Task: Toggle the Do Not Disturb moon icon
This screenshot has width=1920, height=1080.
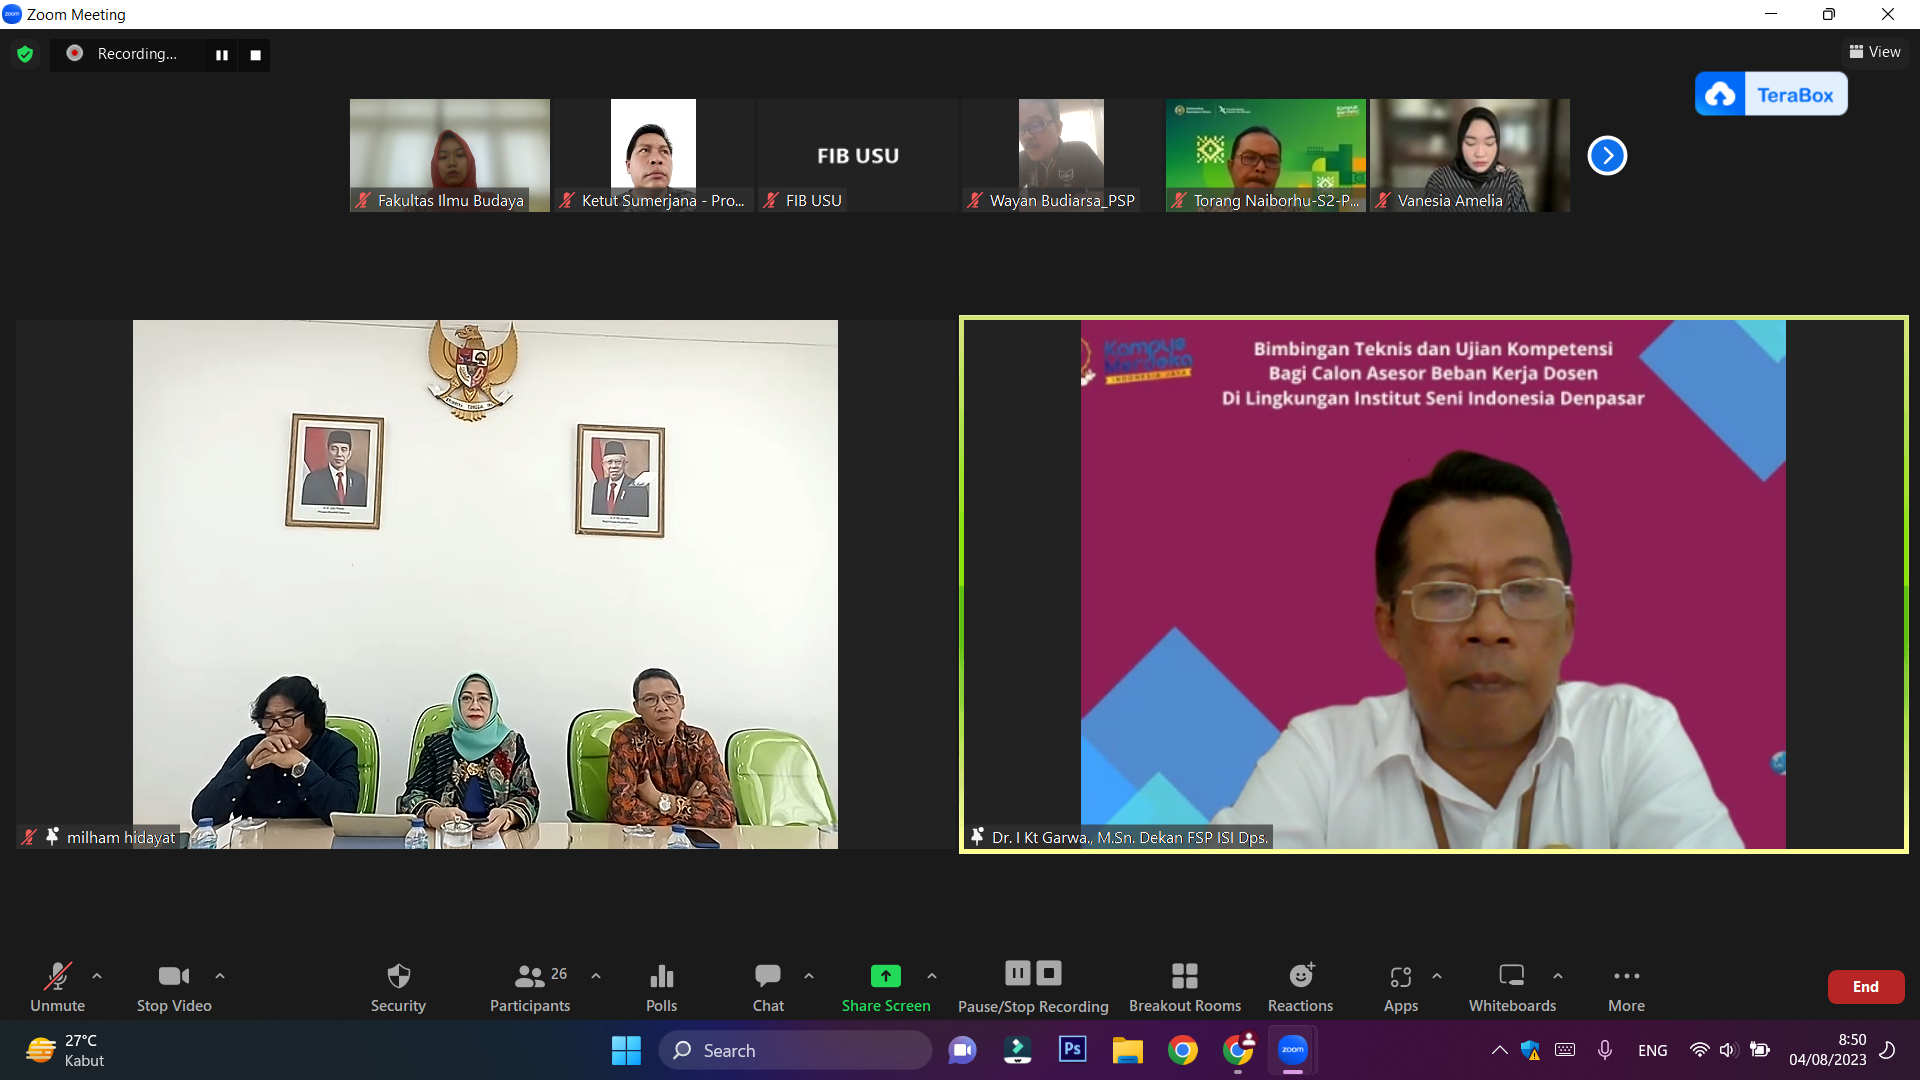Action: click(1888, 1050)
